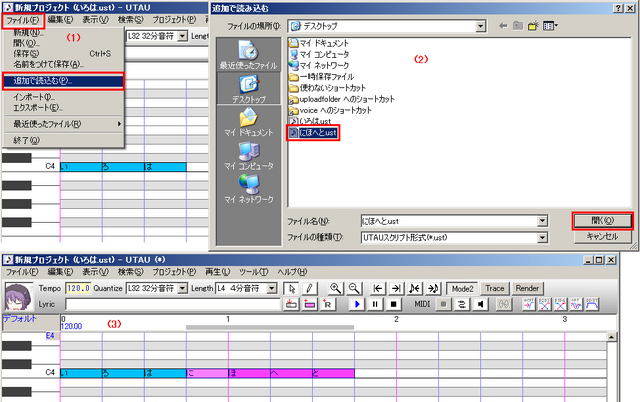Click the 開く(O) button in dialog
This screenshot has height=402, width=640.
tap(602, 221)
